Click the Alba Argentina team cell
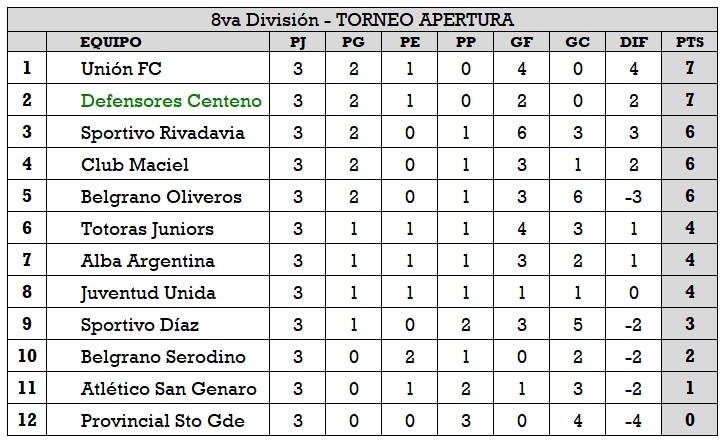The width and height of the screenshot is (725, 444). coord(147,261)
